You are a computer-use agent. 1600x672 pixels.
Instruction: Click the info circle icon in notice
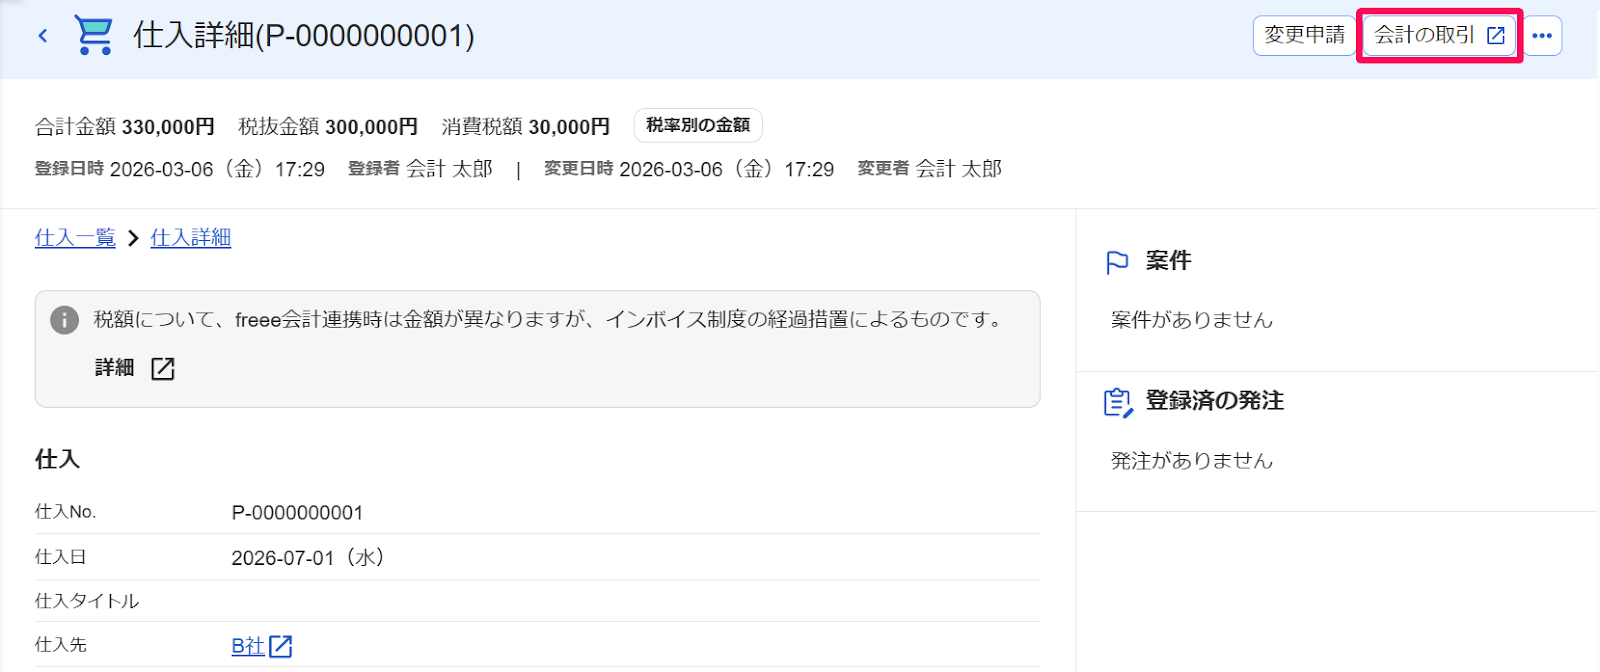pos(64,320)
